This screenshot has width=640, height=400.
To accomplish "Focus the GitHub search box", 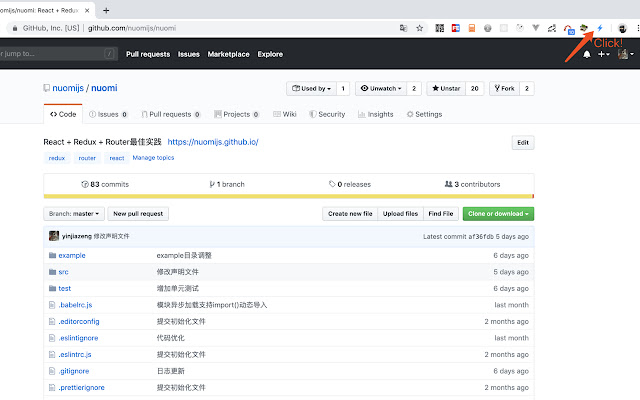I will (x=57, y=53).
